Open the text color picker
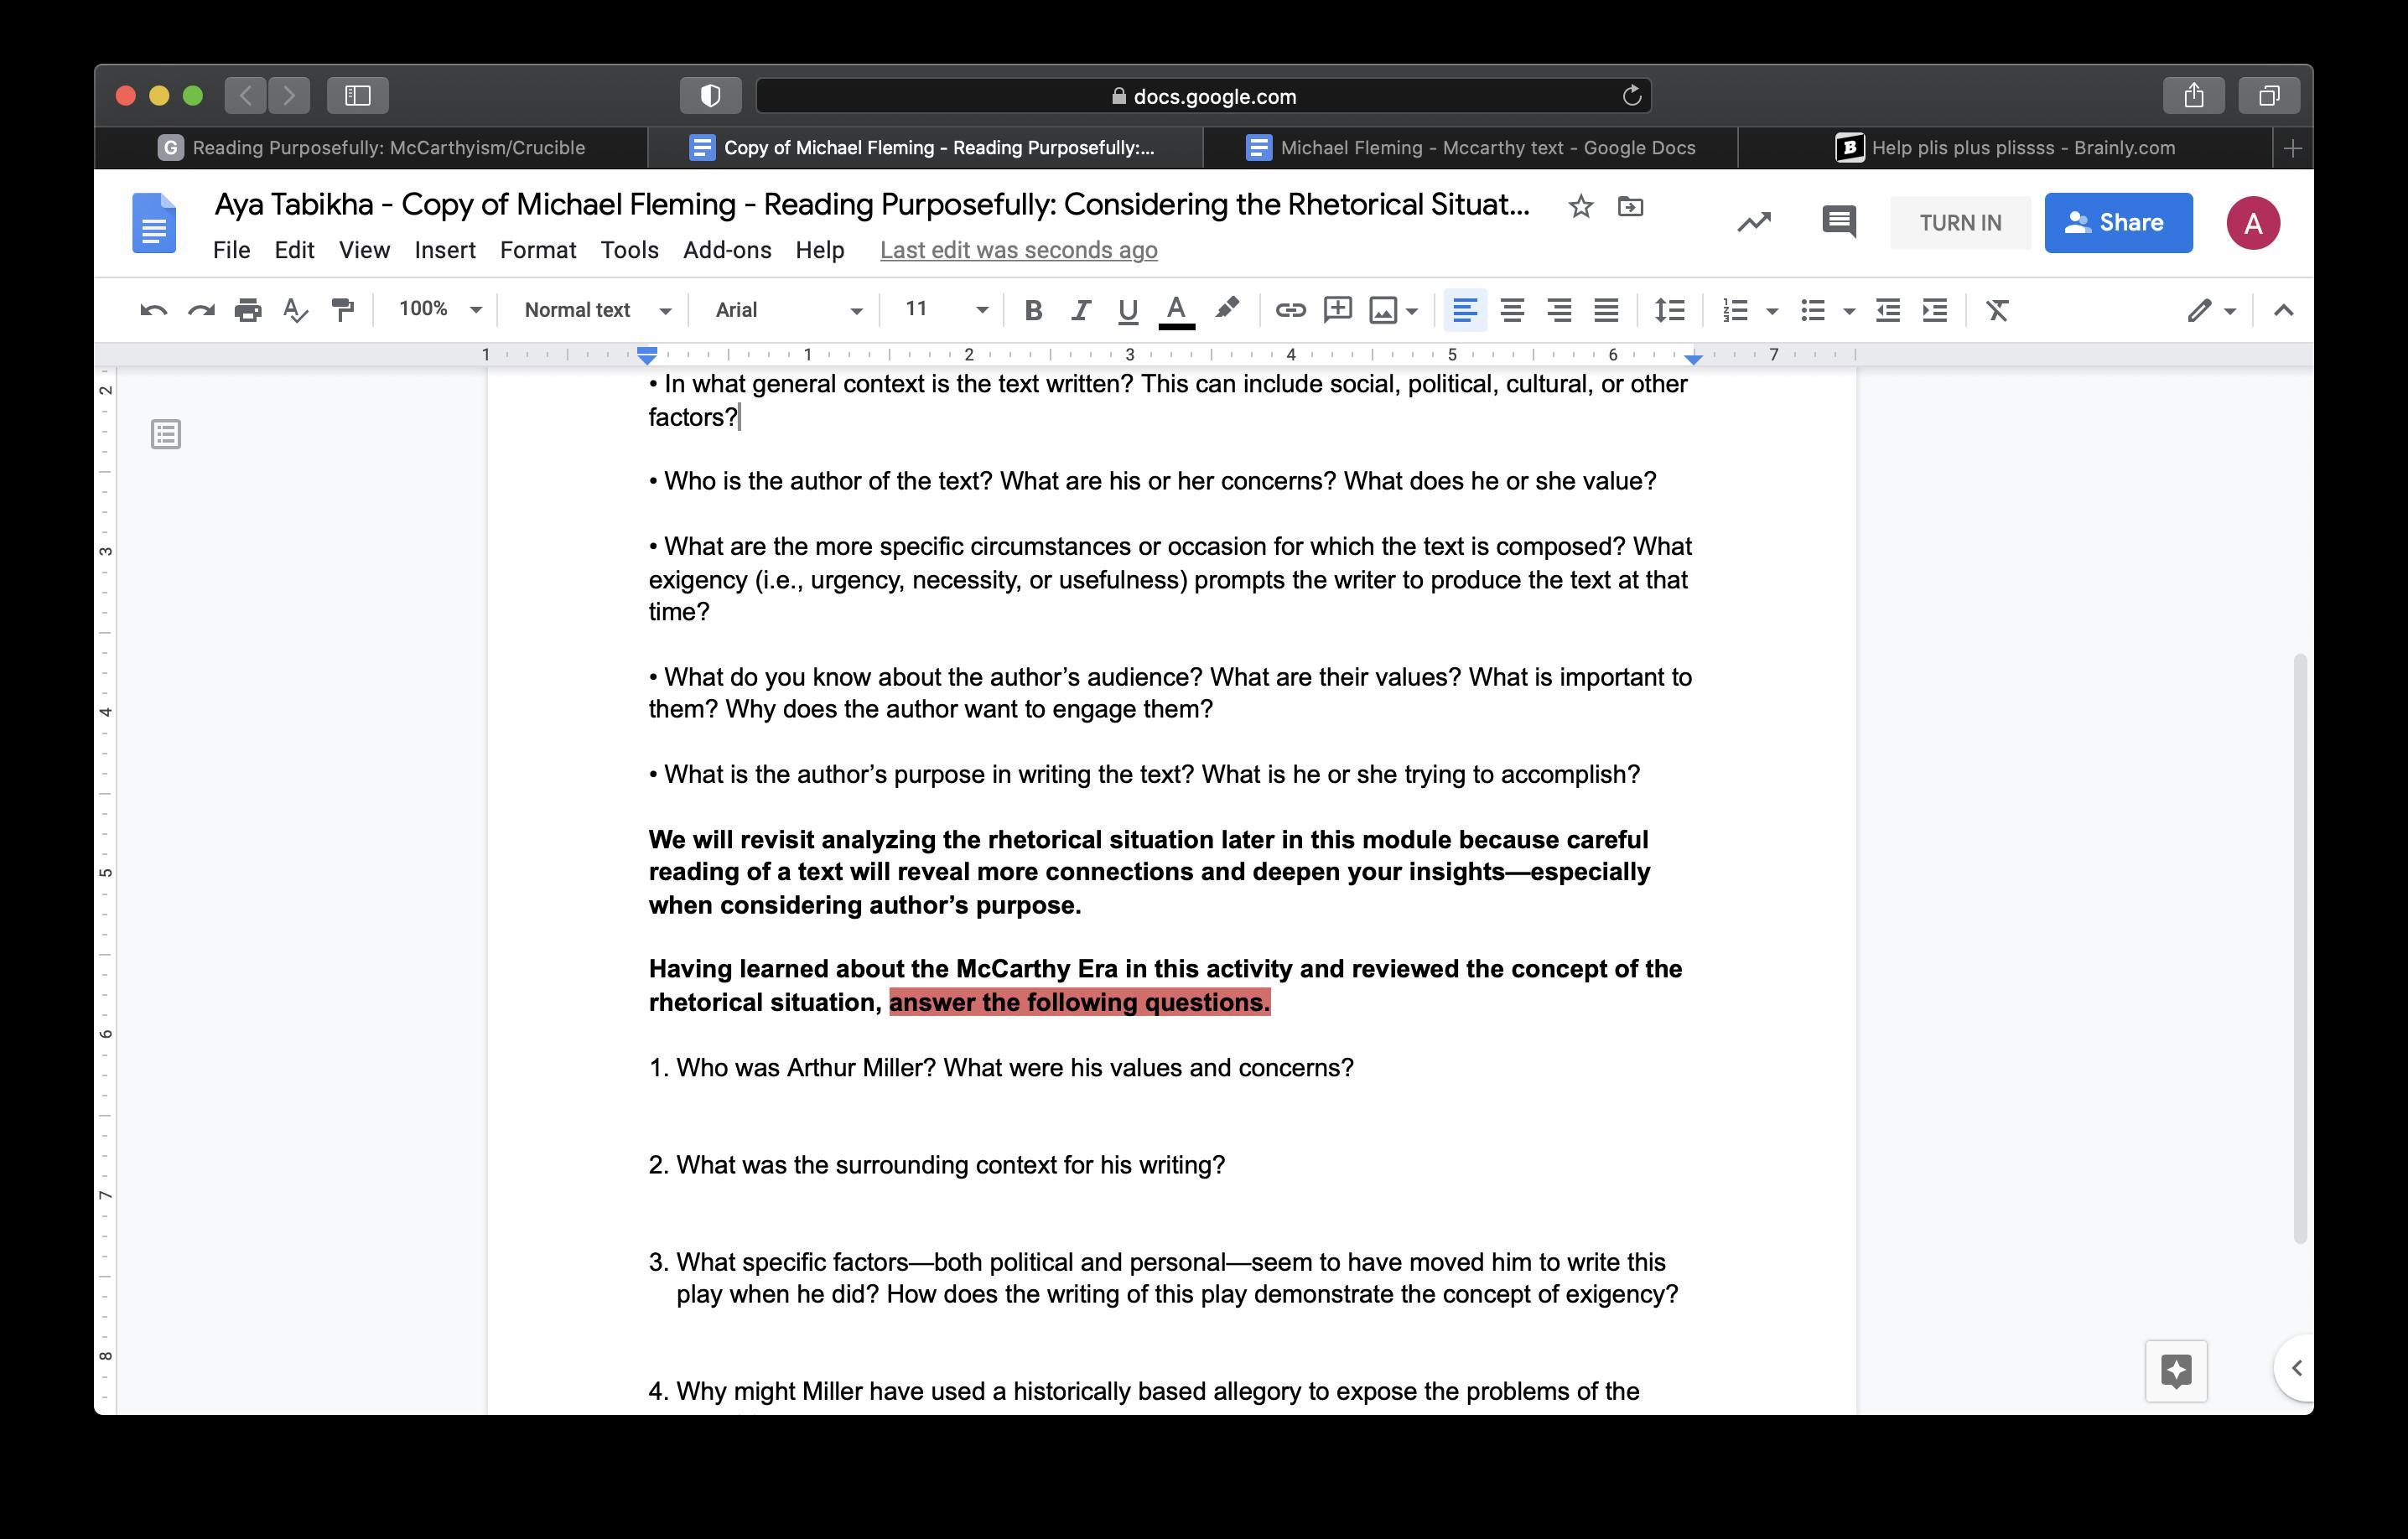Image resolution: width=2408 pixels, height=1539 pixels. tap(1176, 310)
